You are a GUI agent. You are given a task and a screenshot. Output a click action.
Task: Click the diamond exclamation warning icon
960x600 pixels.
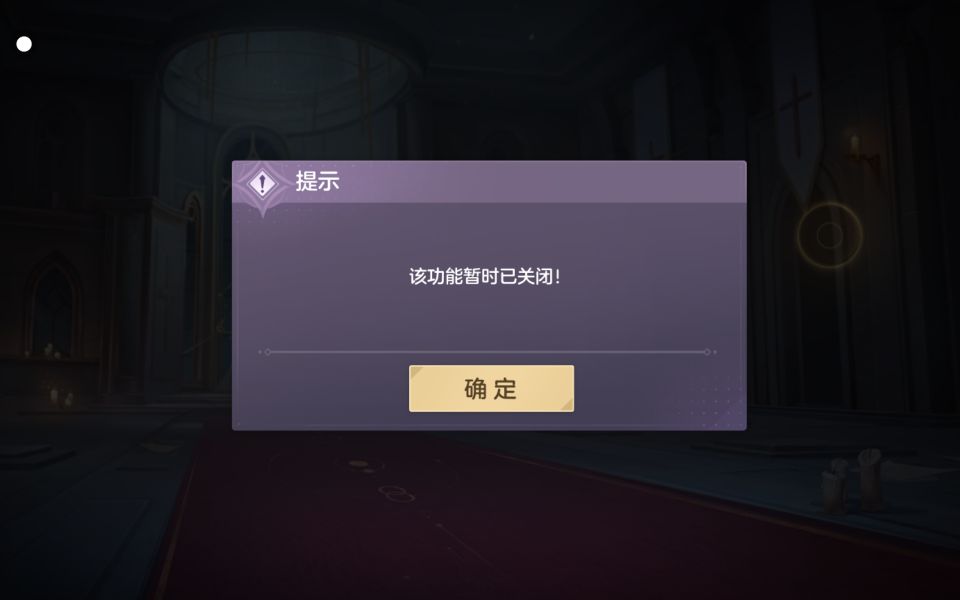(x=263, y=183)
